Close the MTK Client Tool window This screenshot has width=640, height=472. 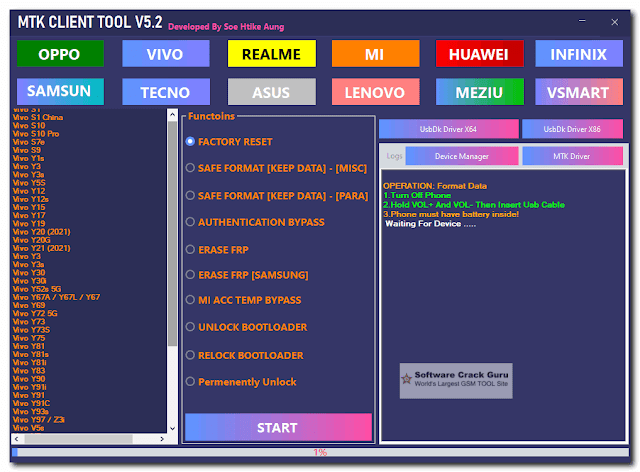click(x=615, y=22)
